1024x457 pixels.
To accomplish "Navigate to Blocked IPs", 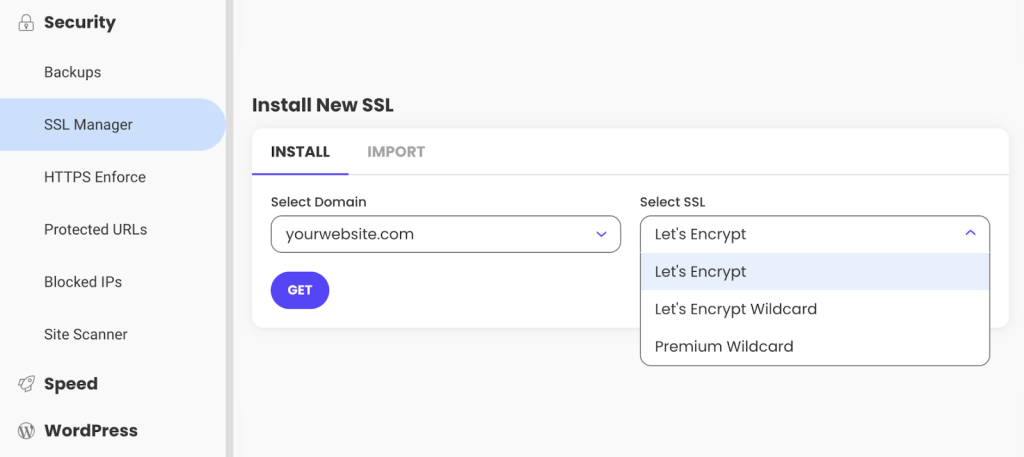I will [82, 282].
